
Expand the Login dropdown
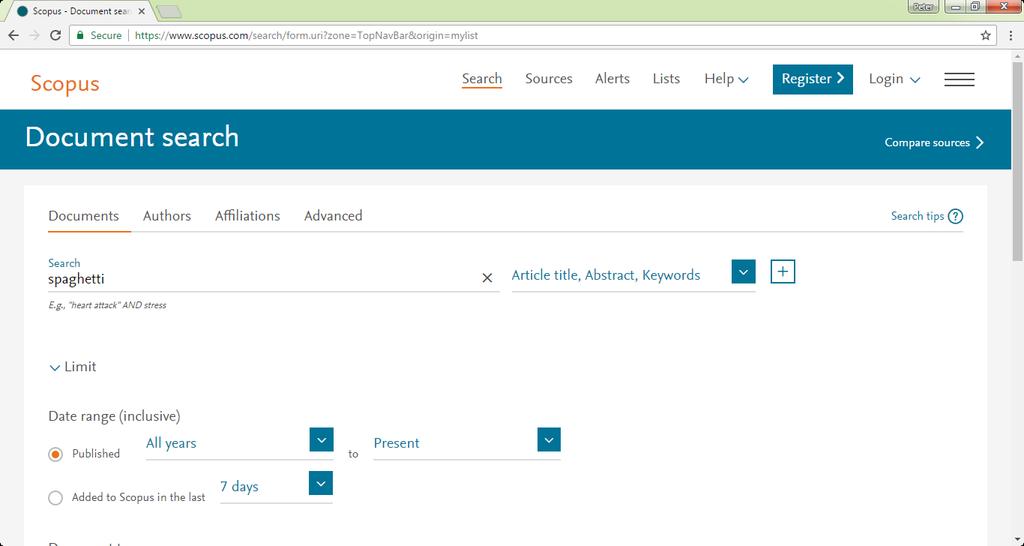tap(894, 79)
